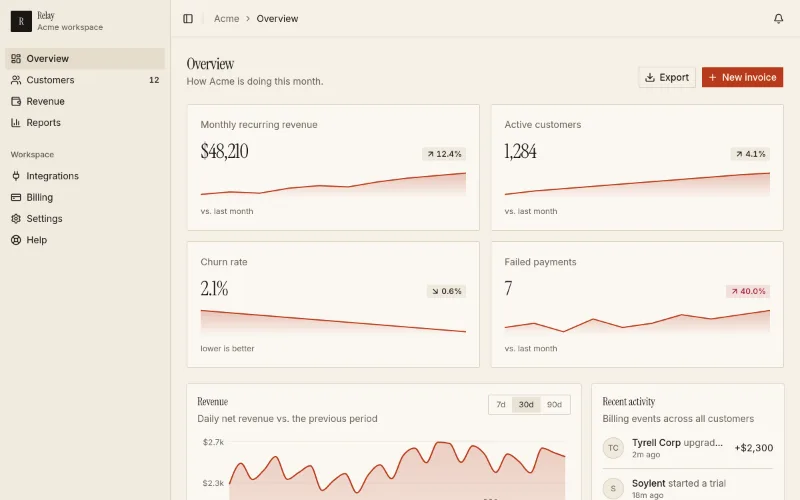
Task: Open the notifications bell
Action: point(778,18)
